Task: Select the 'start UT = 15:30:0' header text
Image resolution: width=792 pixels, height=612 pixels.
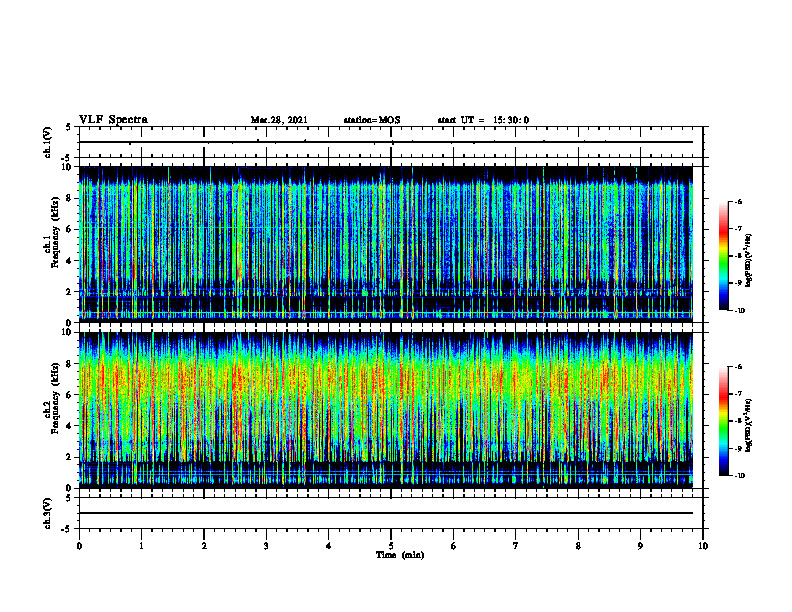Action: pos(483,120)
